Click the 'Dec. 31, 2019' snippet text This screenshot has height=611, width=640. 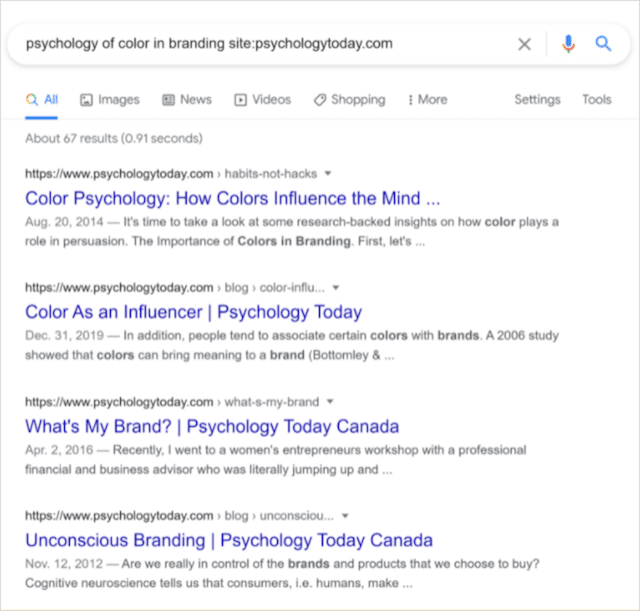point(64,336)
